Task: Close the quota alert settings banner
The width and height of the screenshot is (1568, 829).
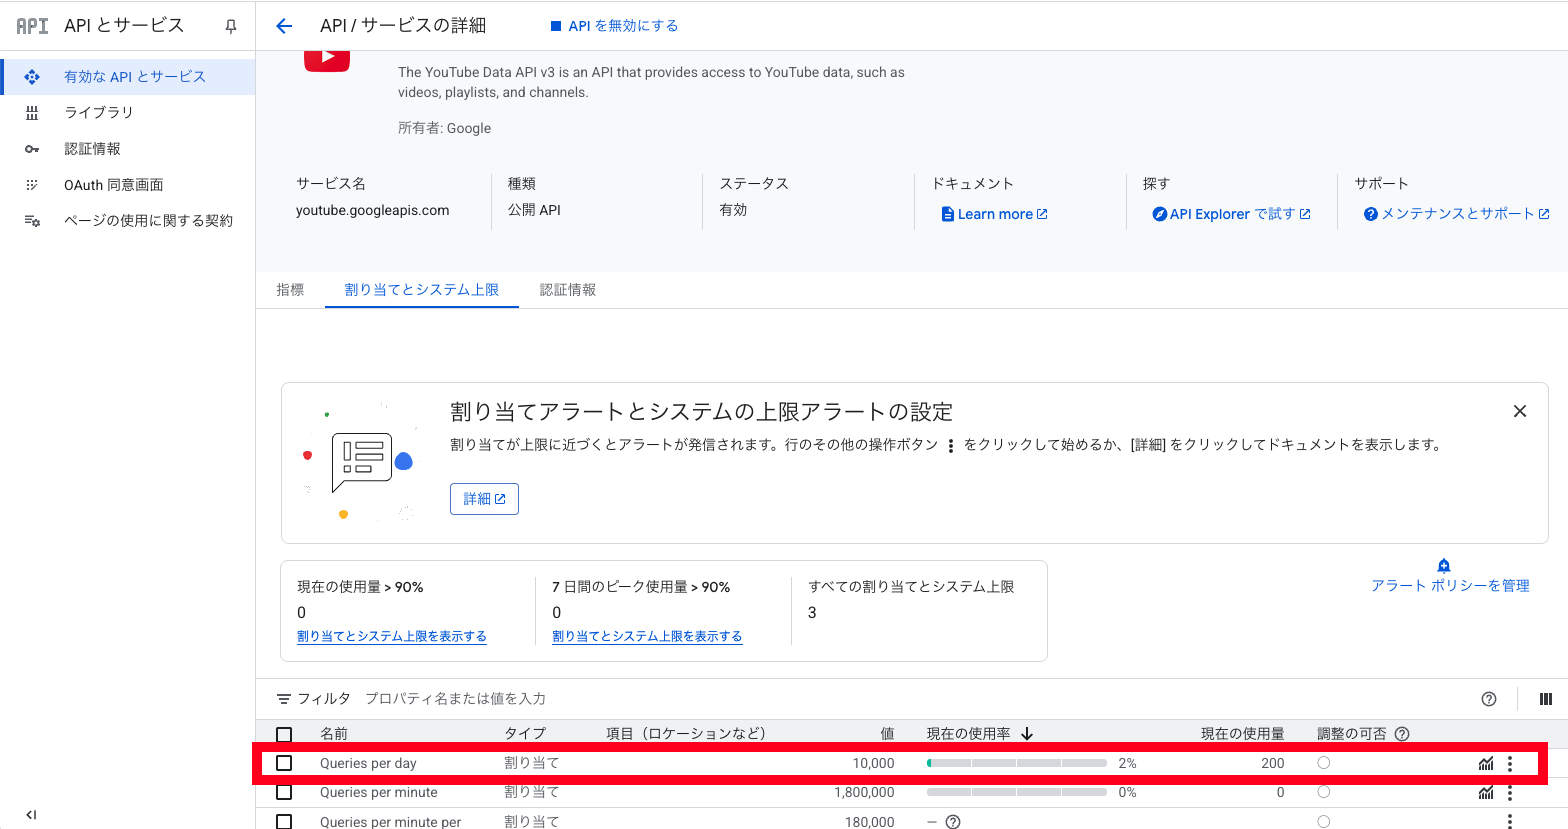Action: pos(1519,411)
